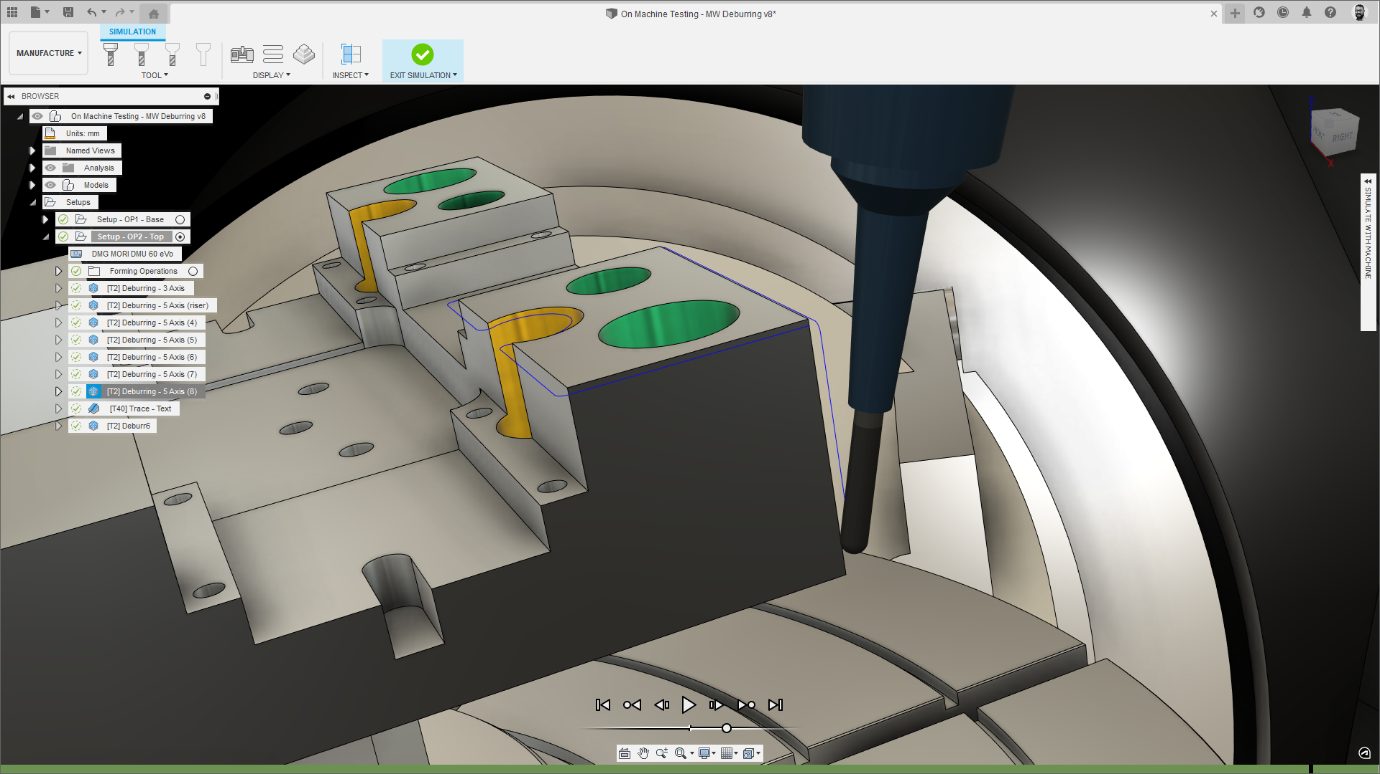
Task: Activate the Pan tool in view toolbar
Action: coord(643,752)
